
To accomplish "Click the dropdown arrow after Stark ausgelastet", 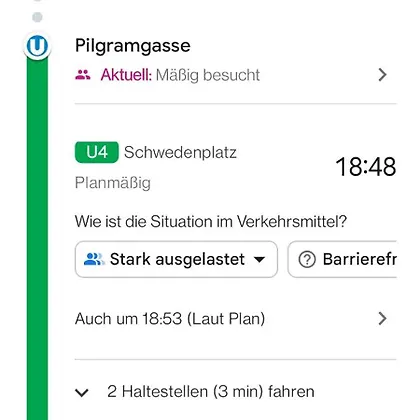I will pos(259,259).
